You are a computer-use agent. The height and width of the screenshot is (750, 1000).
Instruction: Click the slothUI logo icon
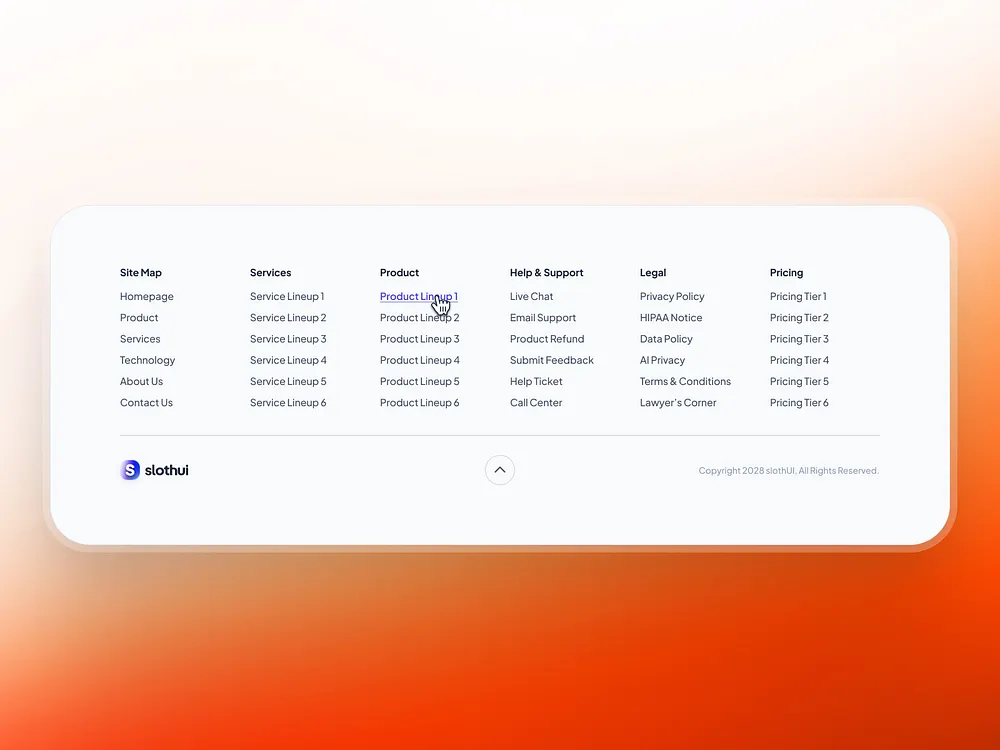click(x=130, y=470)
